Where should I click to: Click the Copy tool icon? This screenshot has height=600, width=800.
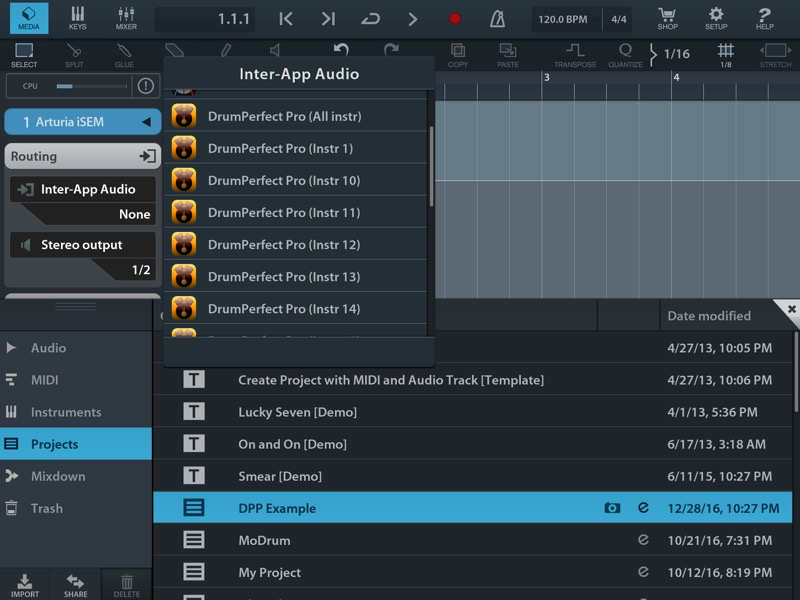coord(458,55)
